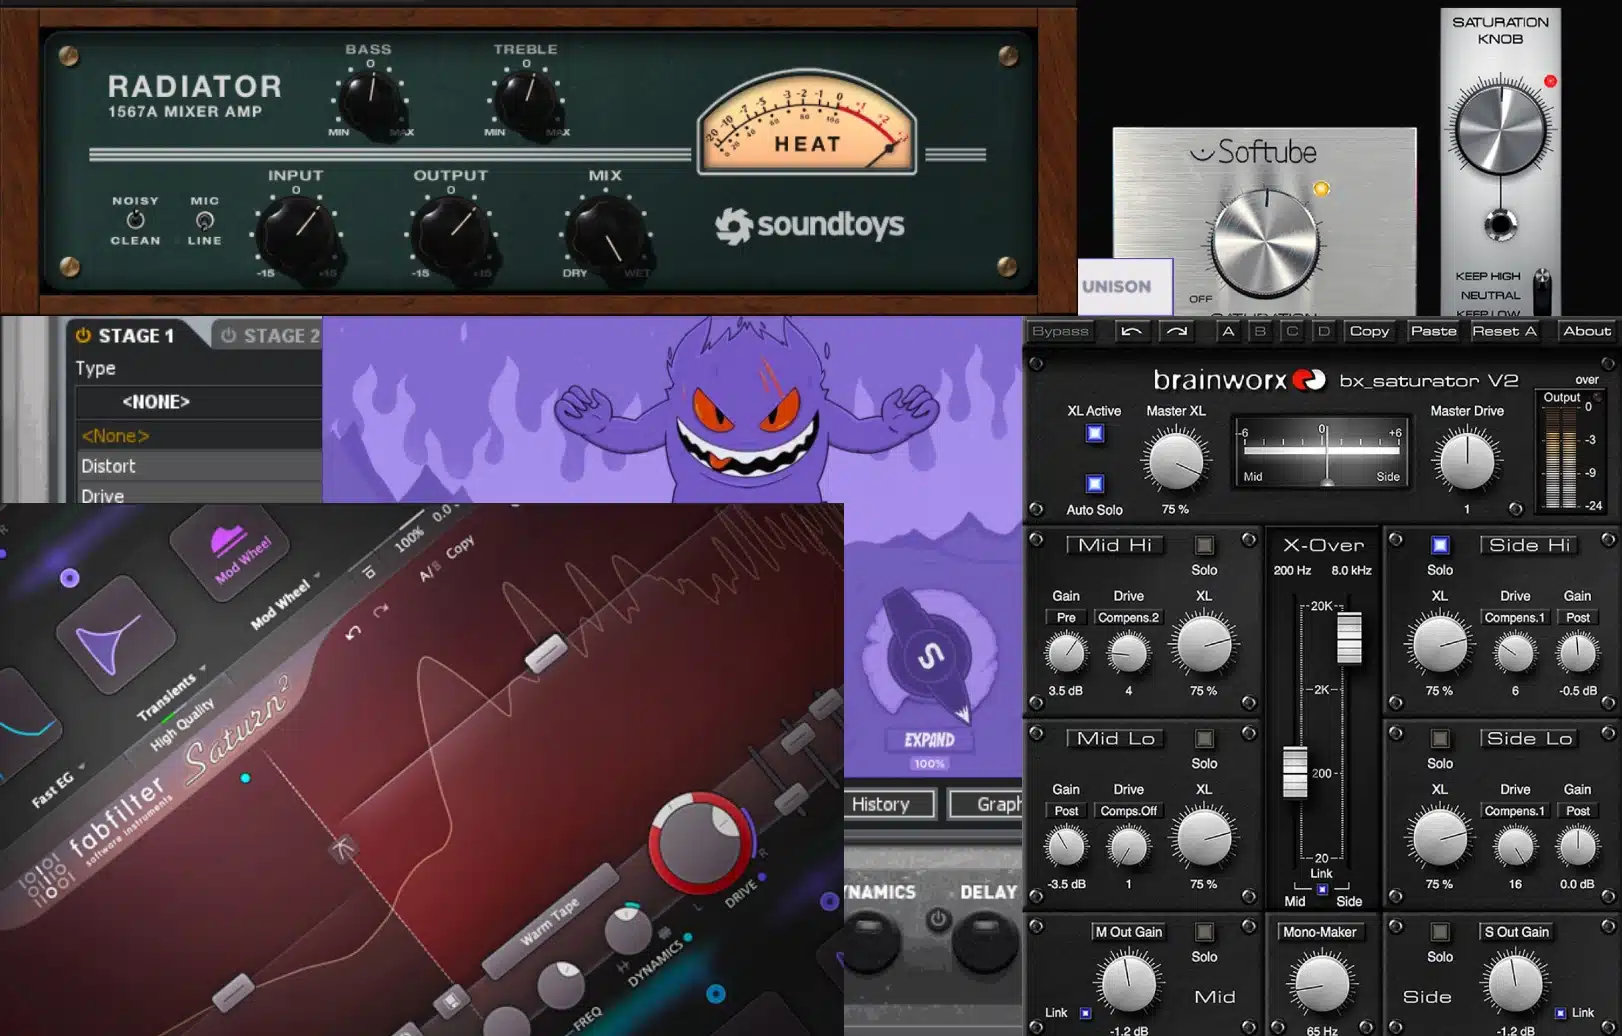Enable Solo on the Mid Hi band
Image resolution: width=1622 pixels, height=1036 pixels.
[1204, 545]
